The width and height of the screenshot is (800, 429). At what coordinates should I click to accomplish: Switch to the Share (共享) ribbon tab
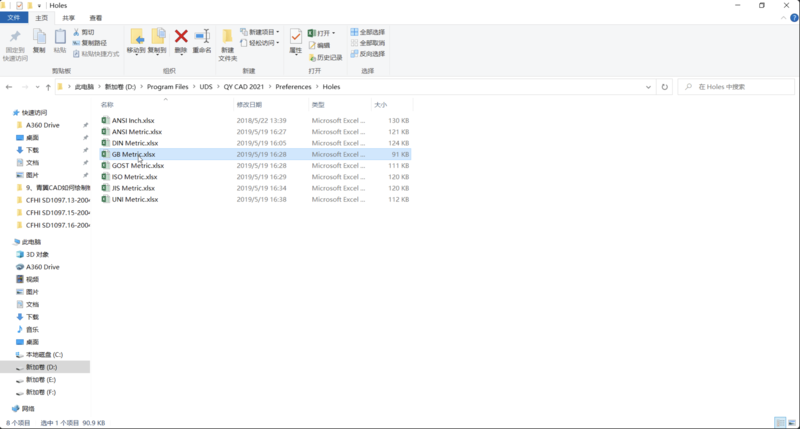click(68, 18)
